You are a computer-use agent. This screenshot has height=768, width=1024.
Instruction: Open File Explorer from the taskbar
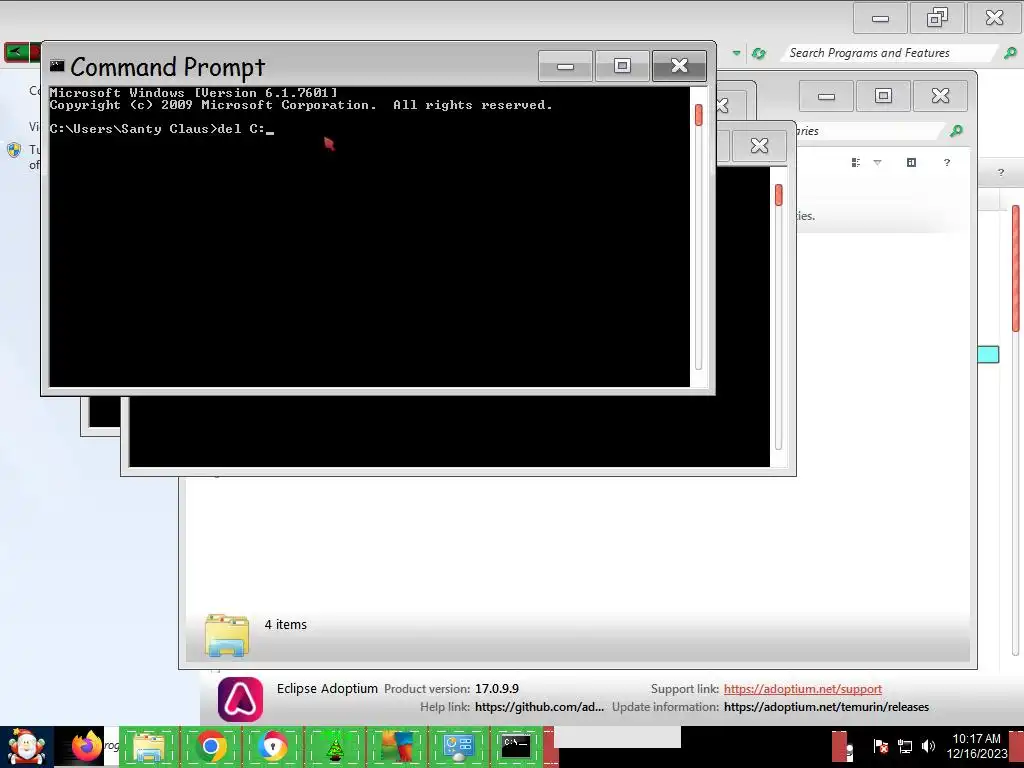(148, 747)
